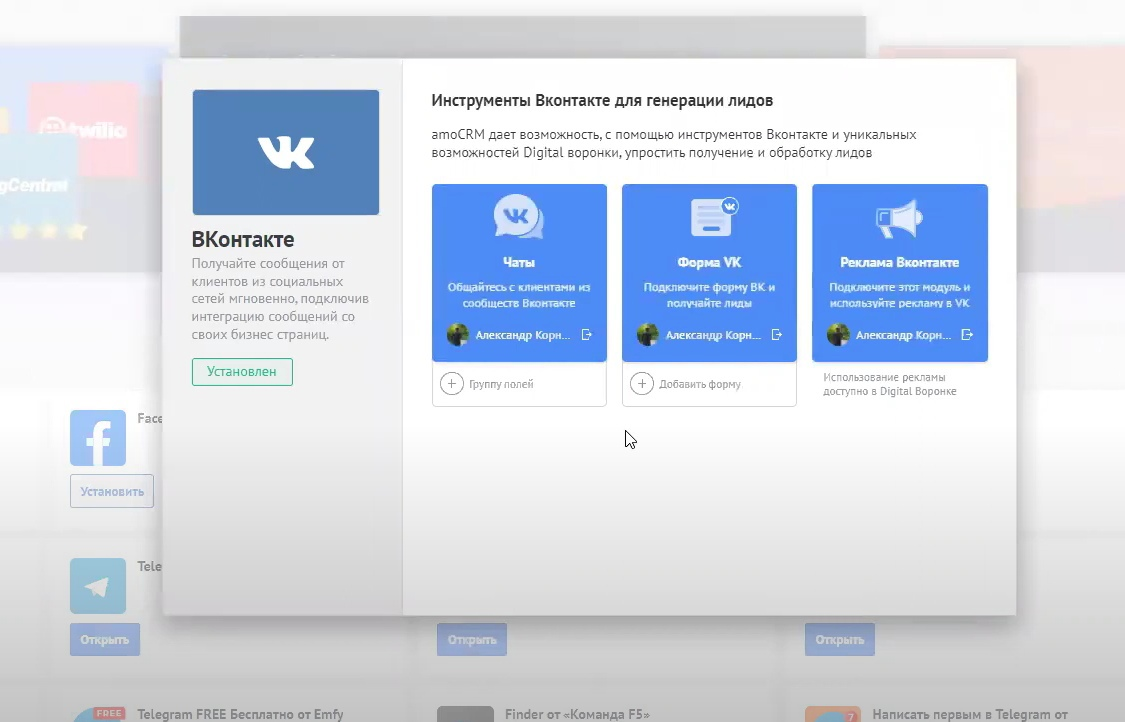Click user avatar on the Чаты card
Viewport: 1125px width, 722px height.
click(x=458, y=334)
